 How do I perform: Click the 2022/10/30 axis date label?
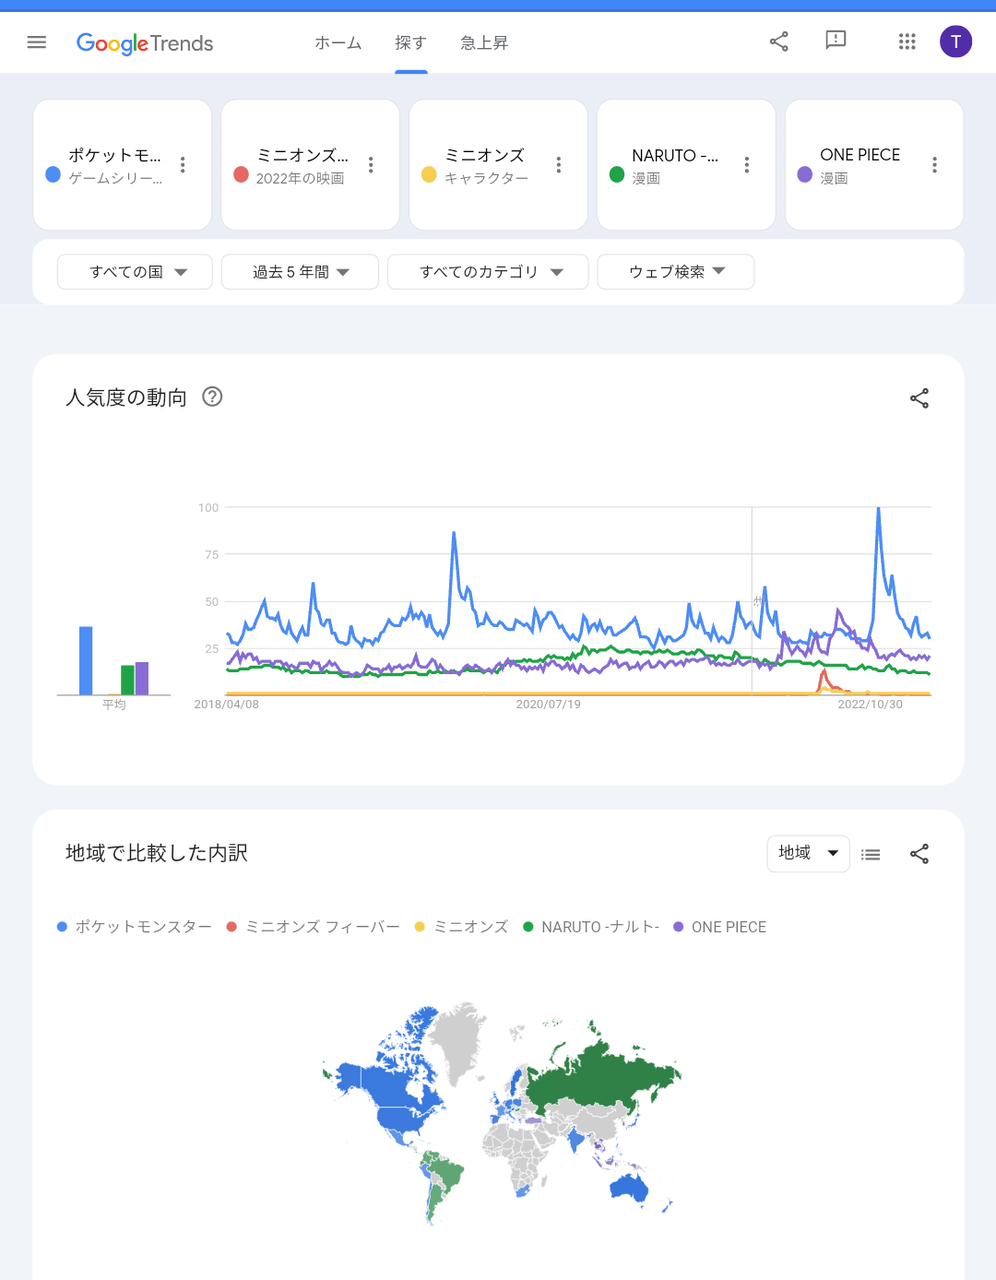(870, 704)
